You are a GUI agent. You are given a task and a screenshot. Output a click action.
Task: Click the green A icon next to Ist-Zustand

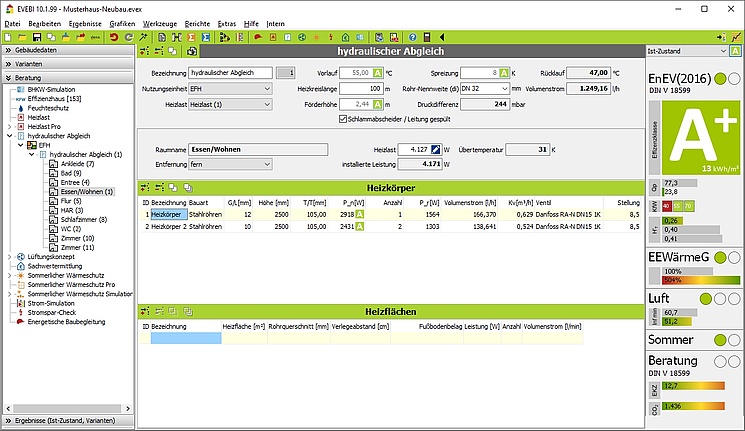735,51
